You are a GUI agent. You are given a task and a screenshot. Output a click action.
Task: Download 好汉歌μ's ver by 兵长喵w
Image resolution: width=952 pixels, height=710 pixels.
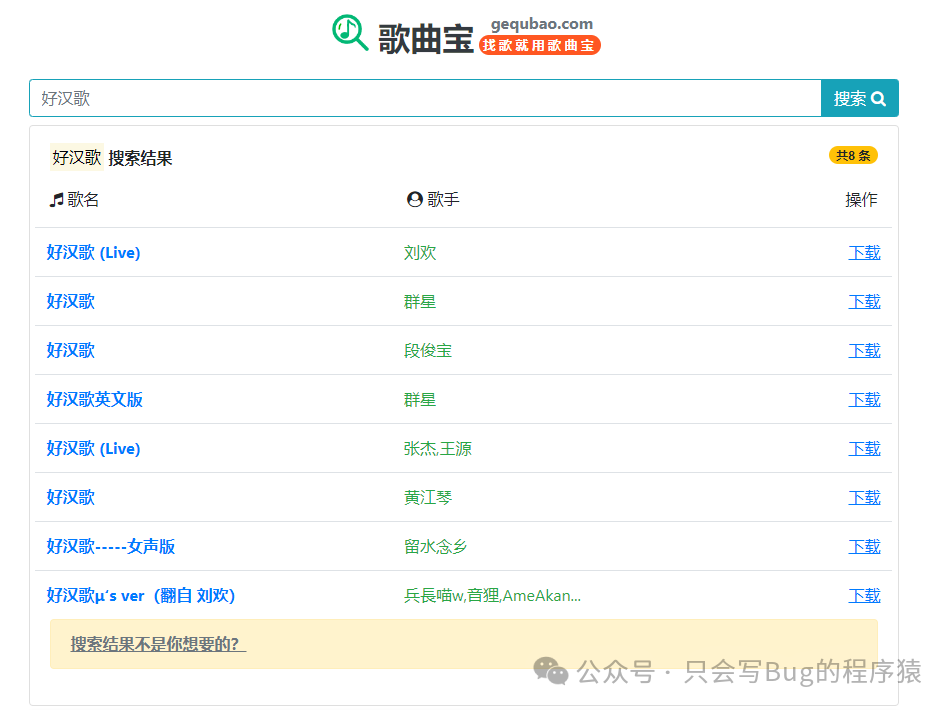pyautogui.click(x=864, y=595)
